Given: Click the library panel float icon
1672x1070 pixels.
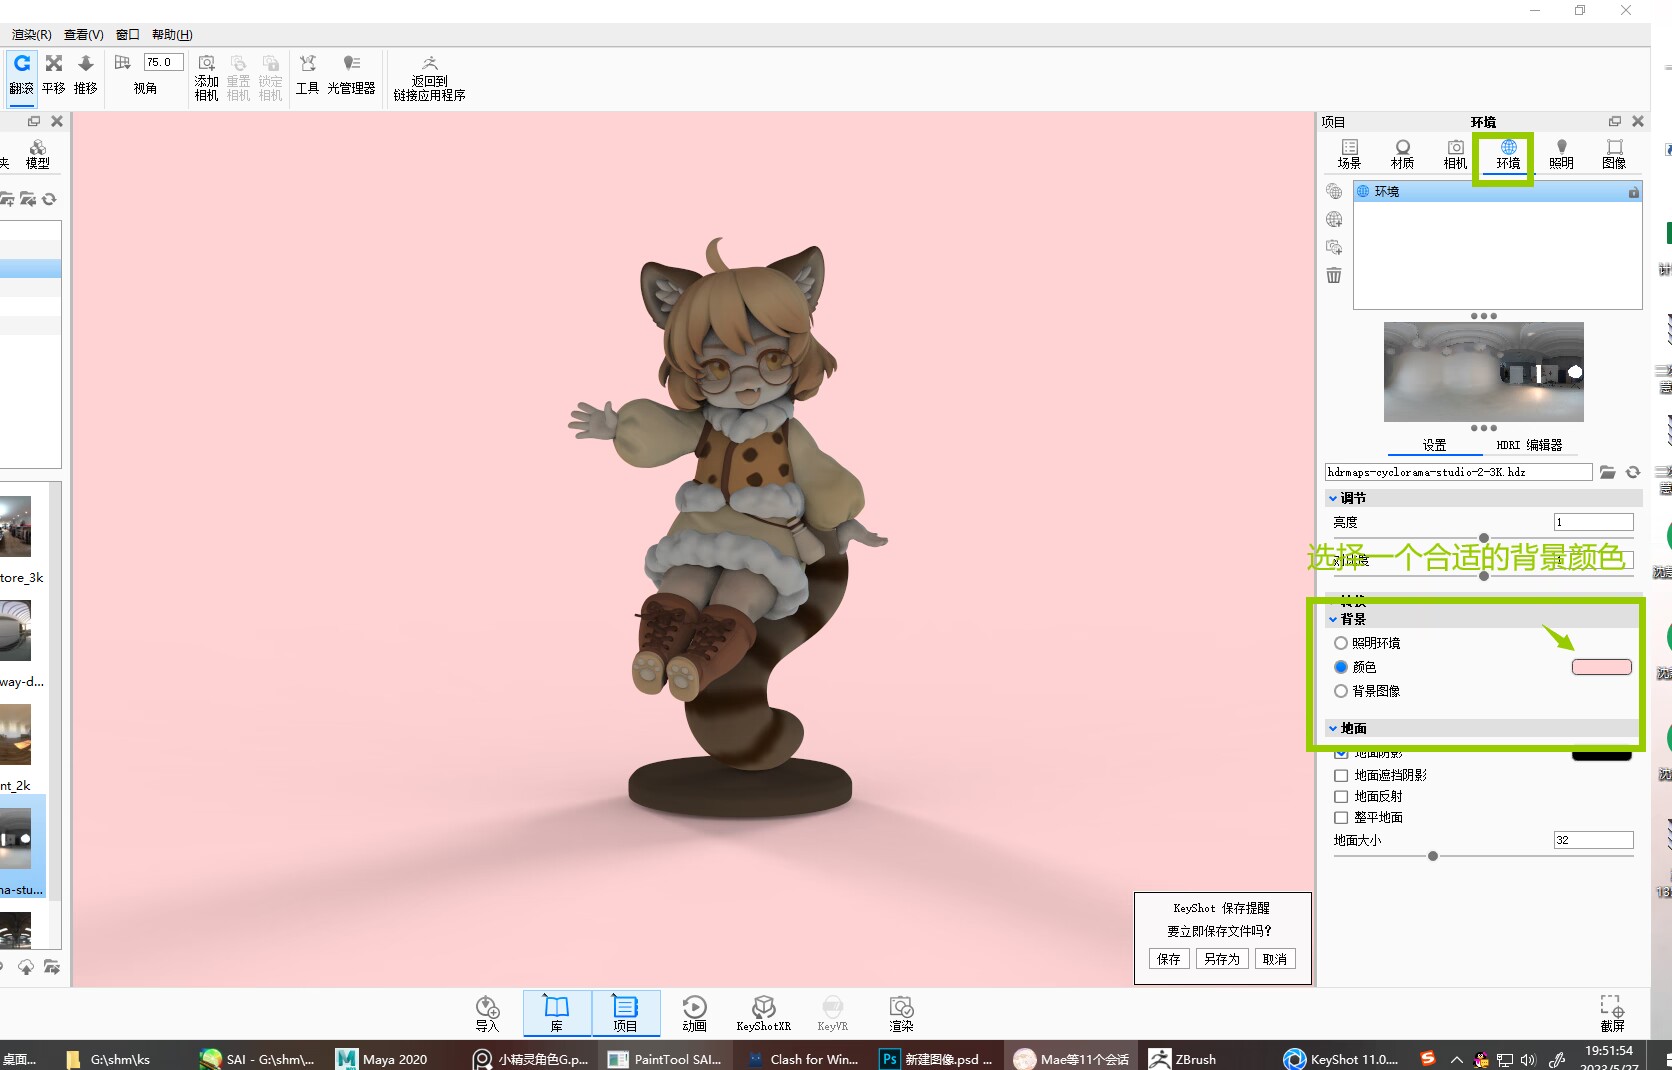Looking at the screenshot, I should [34, 121].
